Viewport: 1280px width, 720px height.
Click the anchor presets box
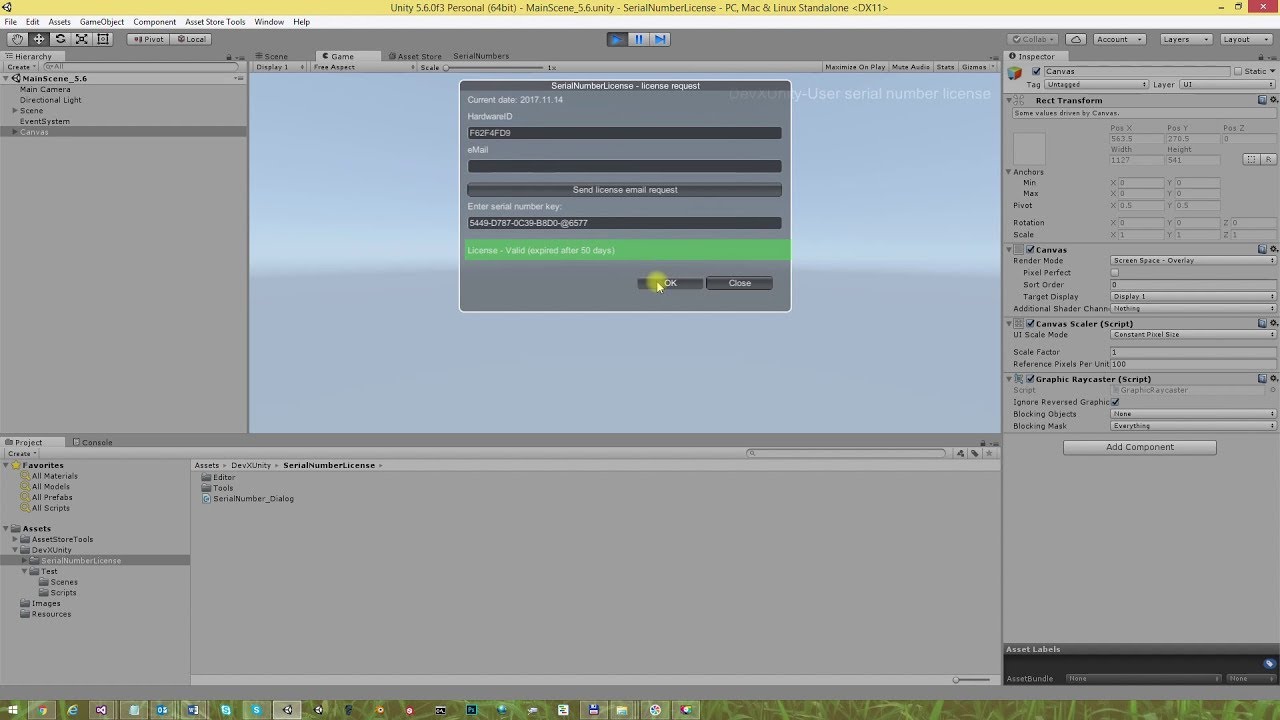(1029, 149)
